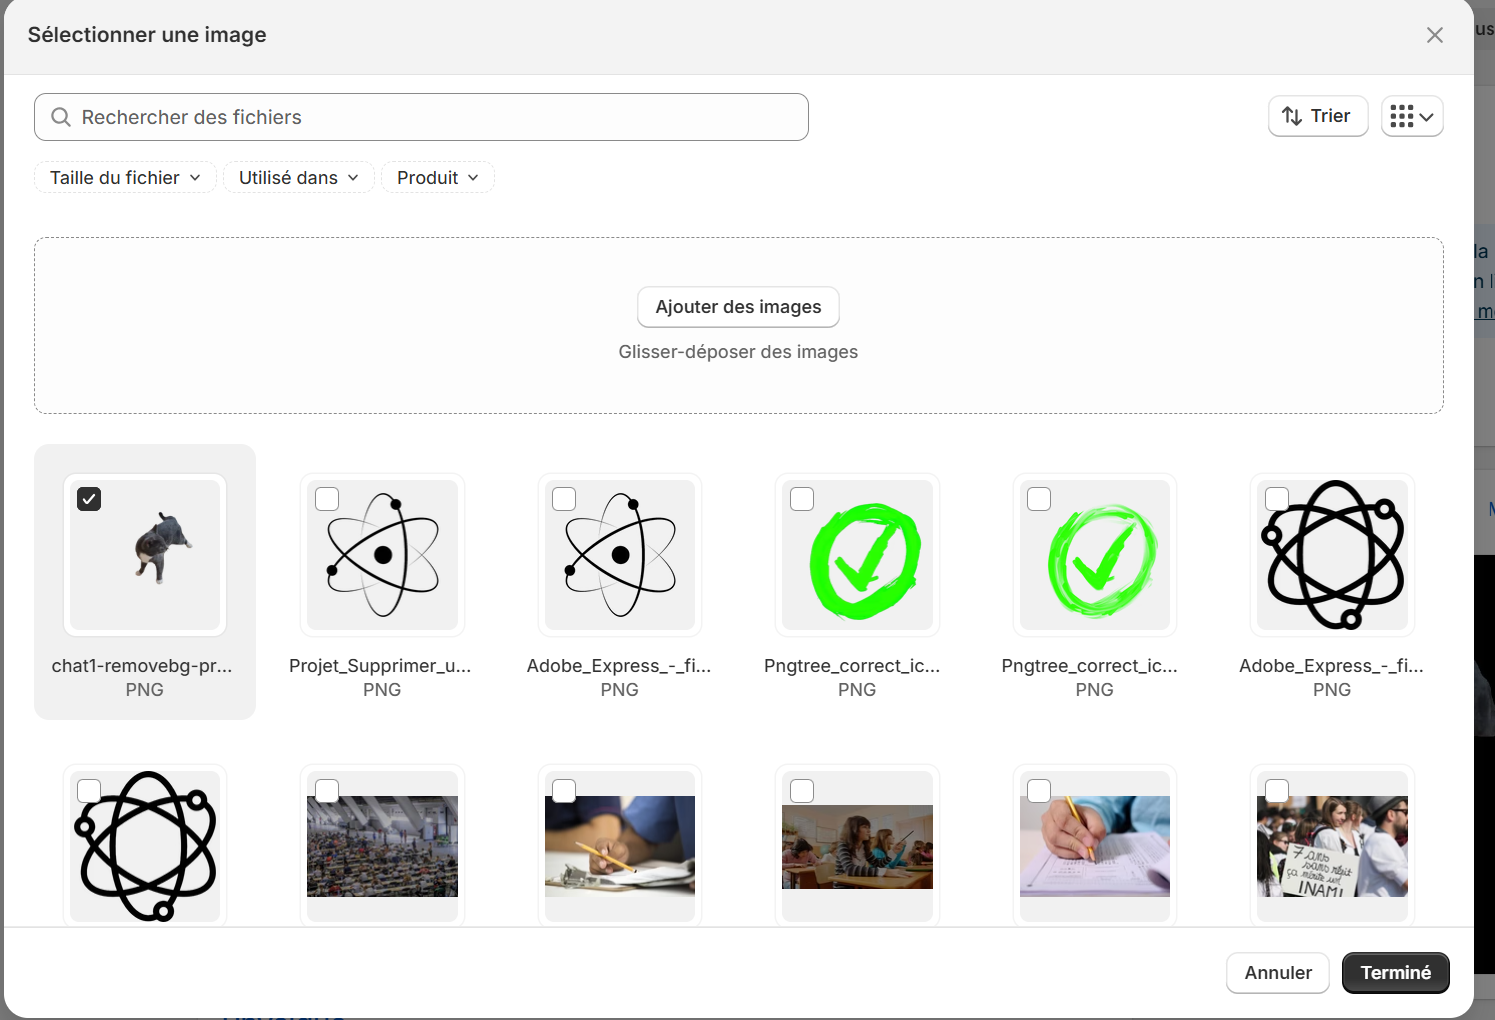This screenshot has height=1020, width=1495.
Task: Confirm with the Terminé button
Action: click(1396, 973)
